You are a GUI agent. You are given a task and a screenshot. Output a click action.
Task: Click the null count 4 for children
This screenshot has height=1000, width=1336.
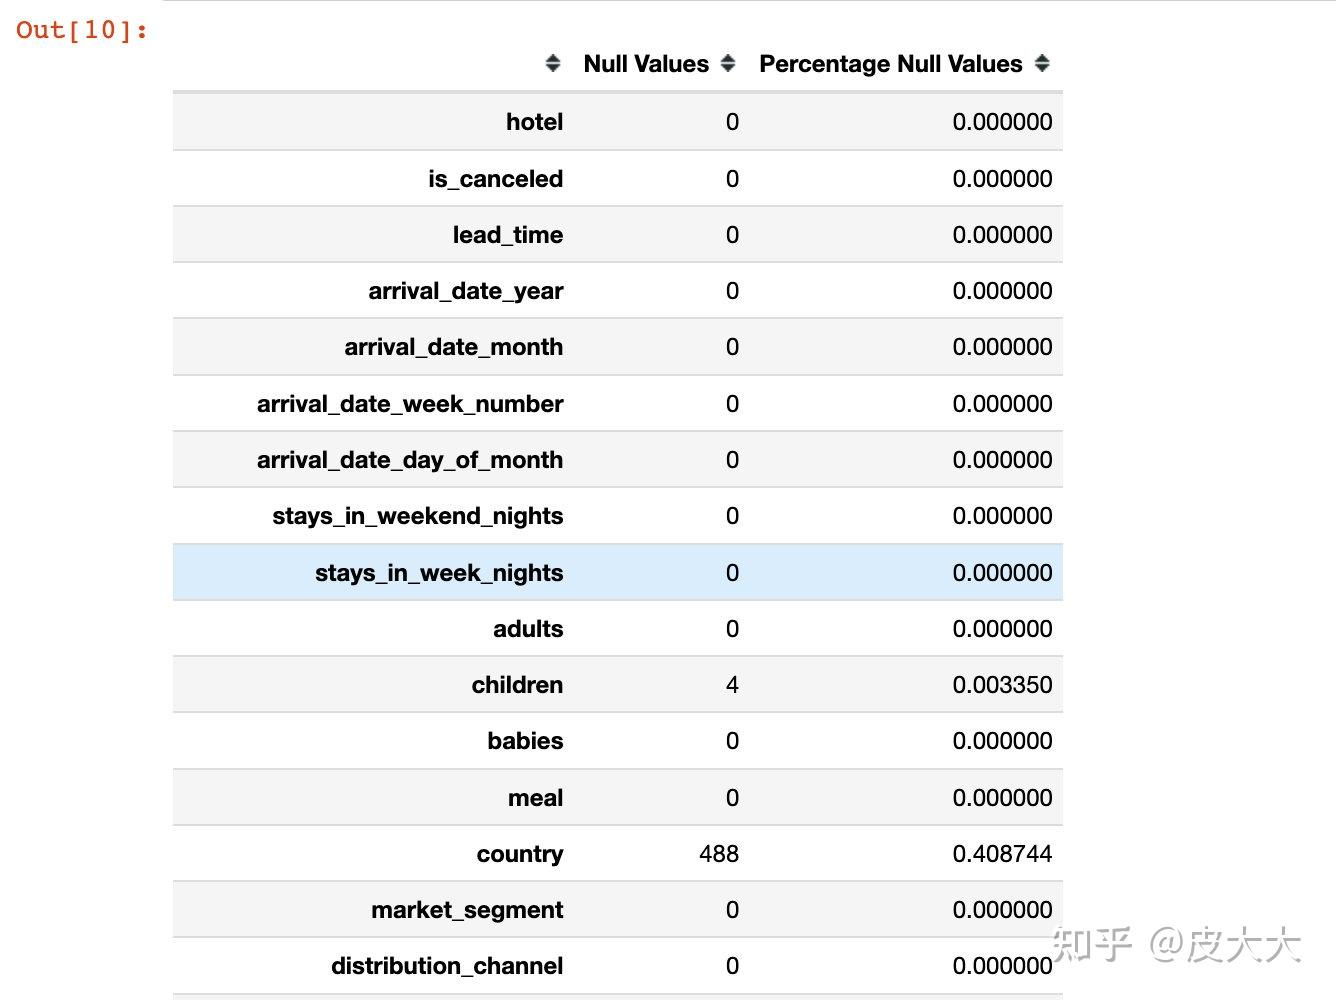[732, 685]
